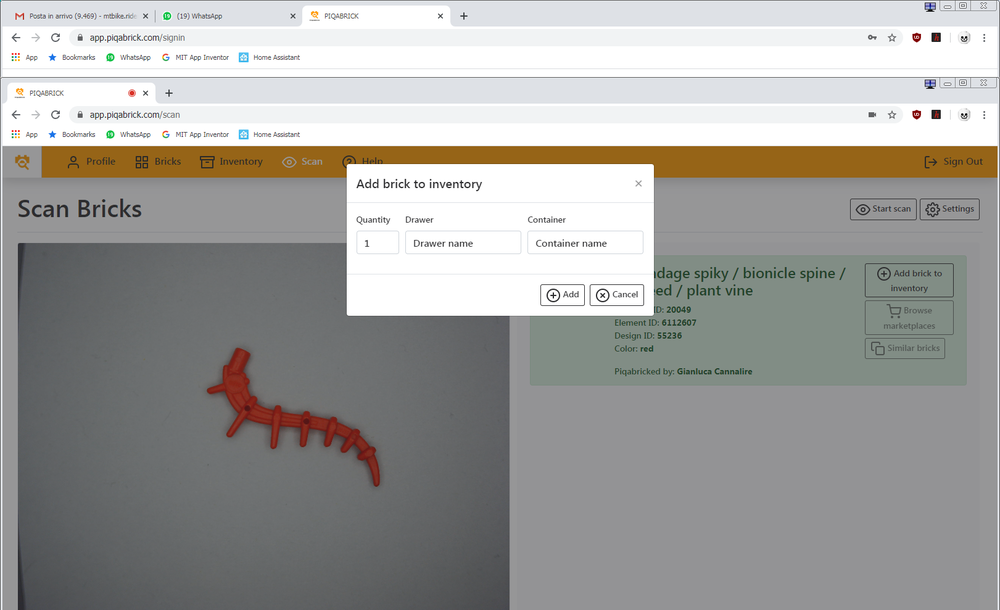
Task: Bookmark the scan page with star icon
Action: pos(892,115)
